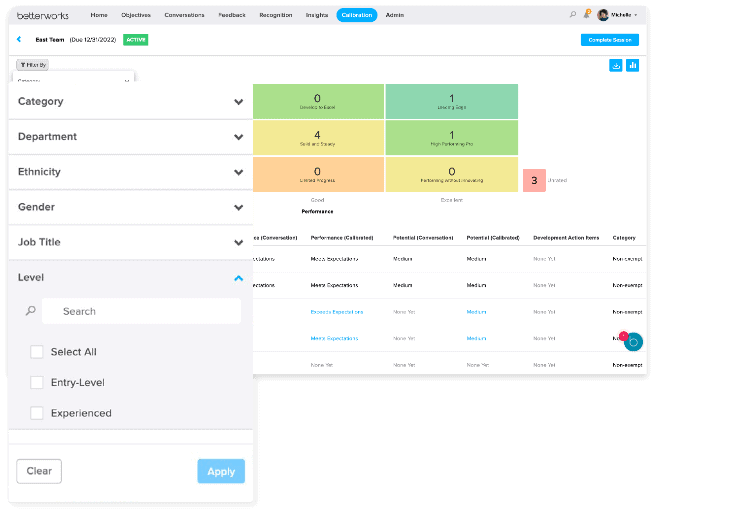This screenshot has height=514, width=731.
Task: Click the Performance (Calibrated) column header
Action: 342,238
